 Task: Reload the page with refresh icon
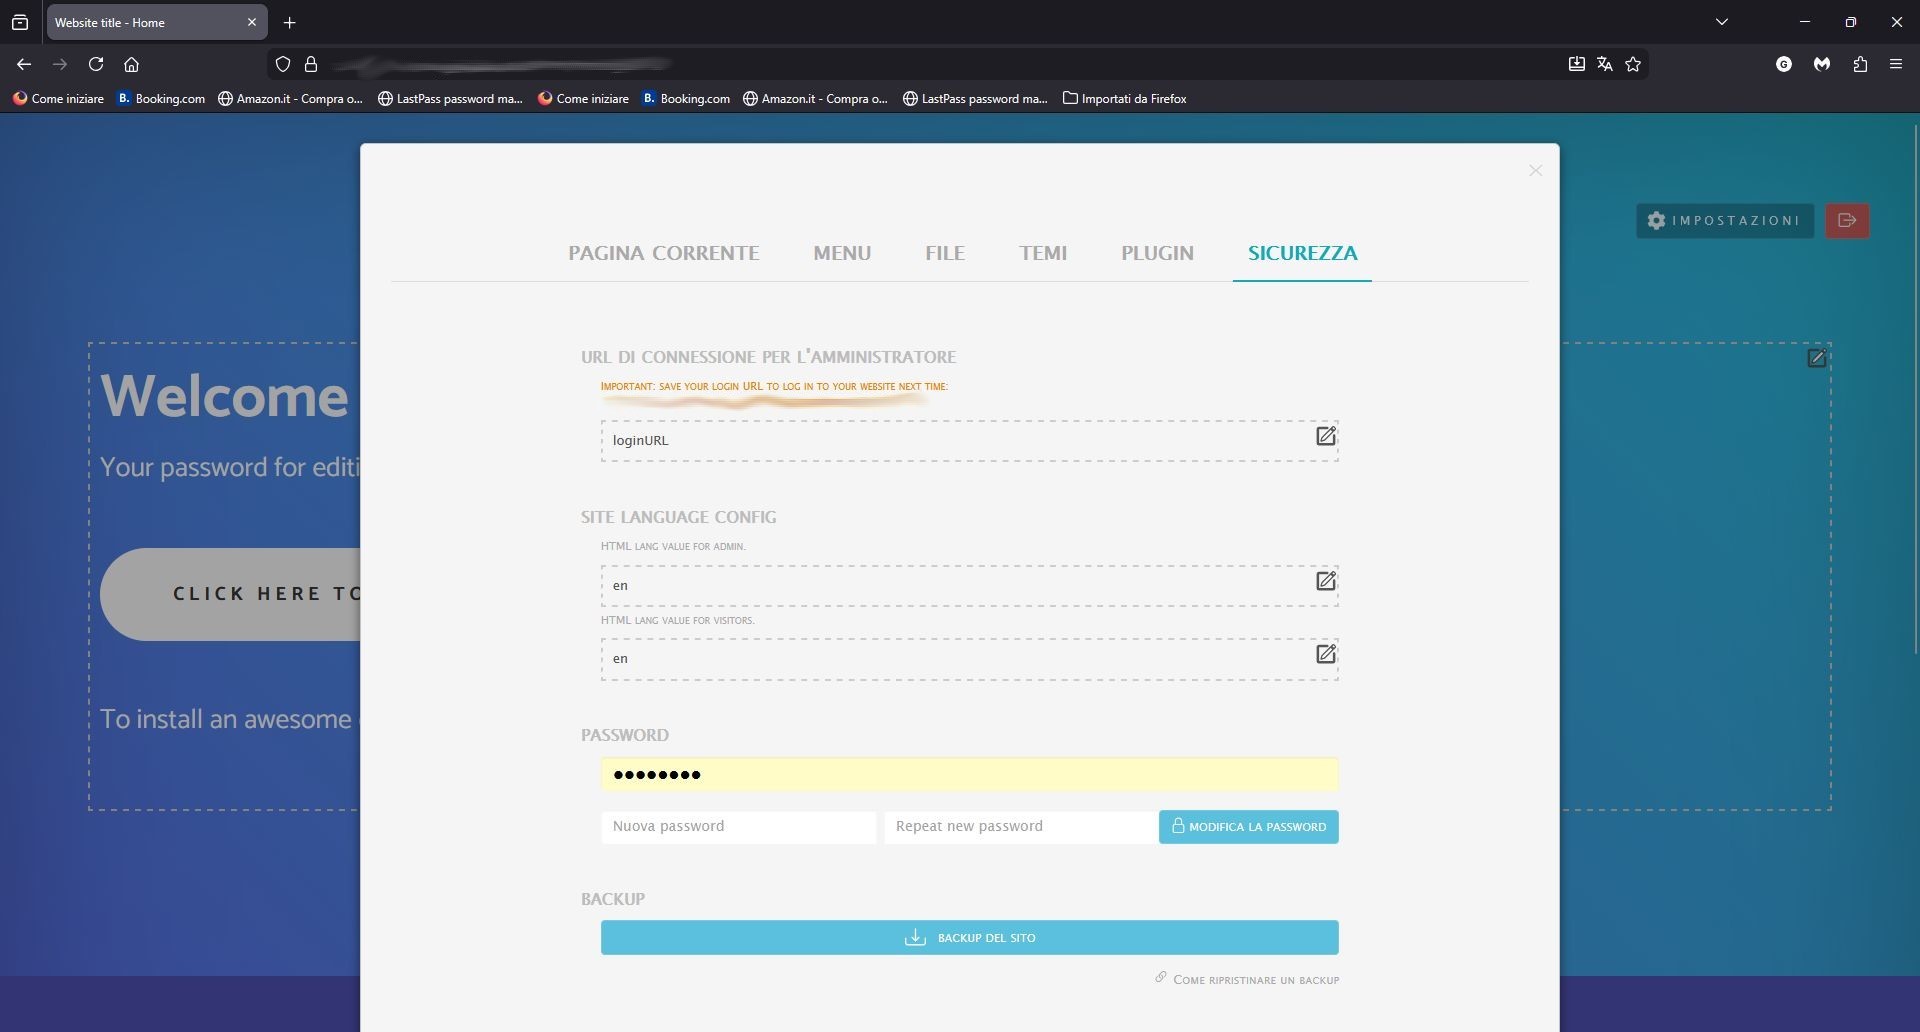[x=96, y=64]
